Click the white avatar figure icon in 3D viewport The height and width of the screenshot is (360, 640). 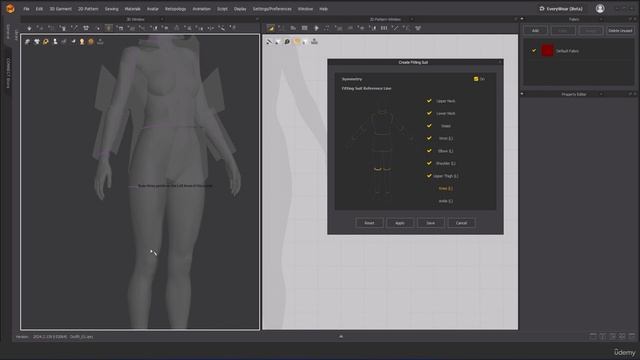pyautogui.click(x=55, y=42)
